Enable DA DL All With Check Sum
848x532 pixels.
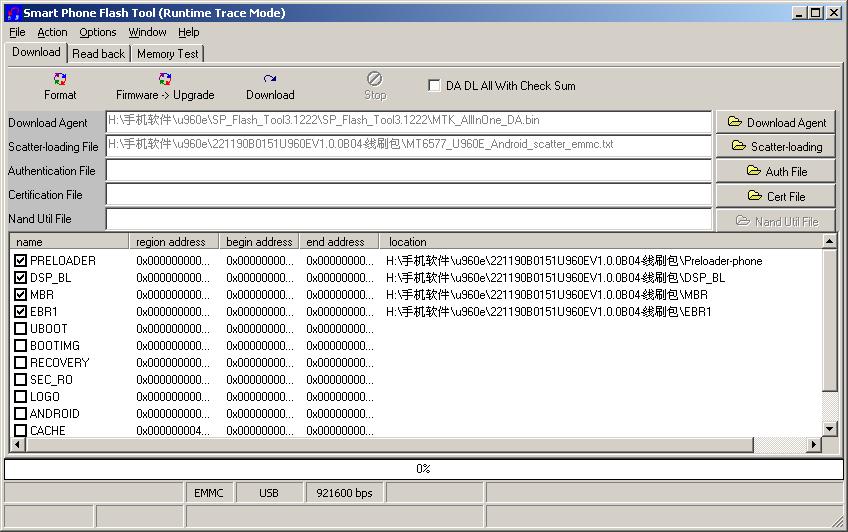pyautogui.click(x=434, y=85)
